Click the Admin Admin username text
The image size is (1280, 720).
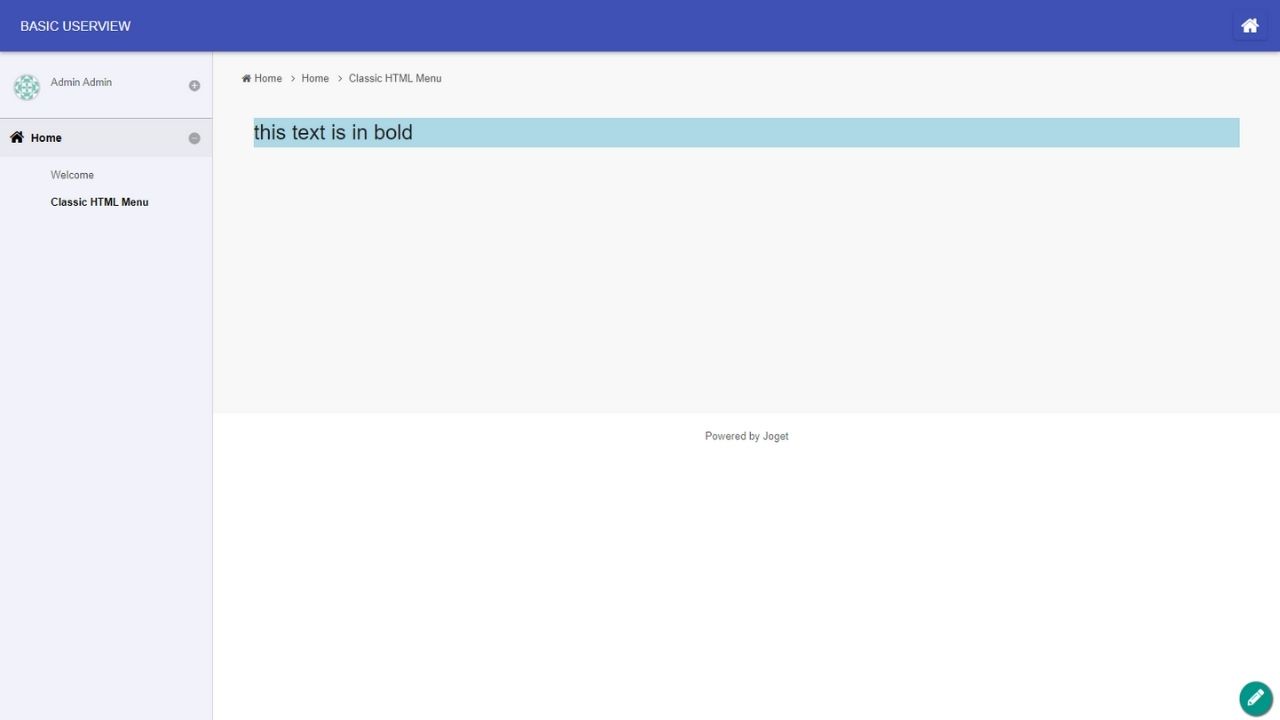coord(81,82)
